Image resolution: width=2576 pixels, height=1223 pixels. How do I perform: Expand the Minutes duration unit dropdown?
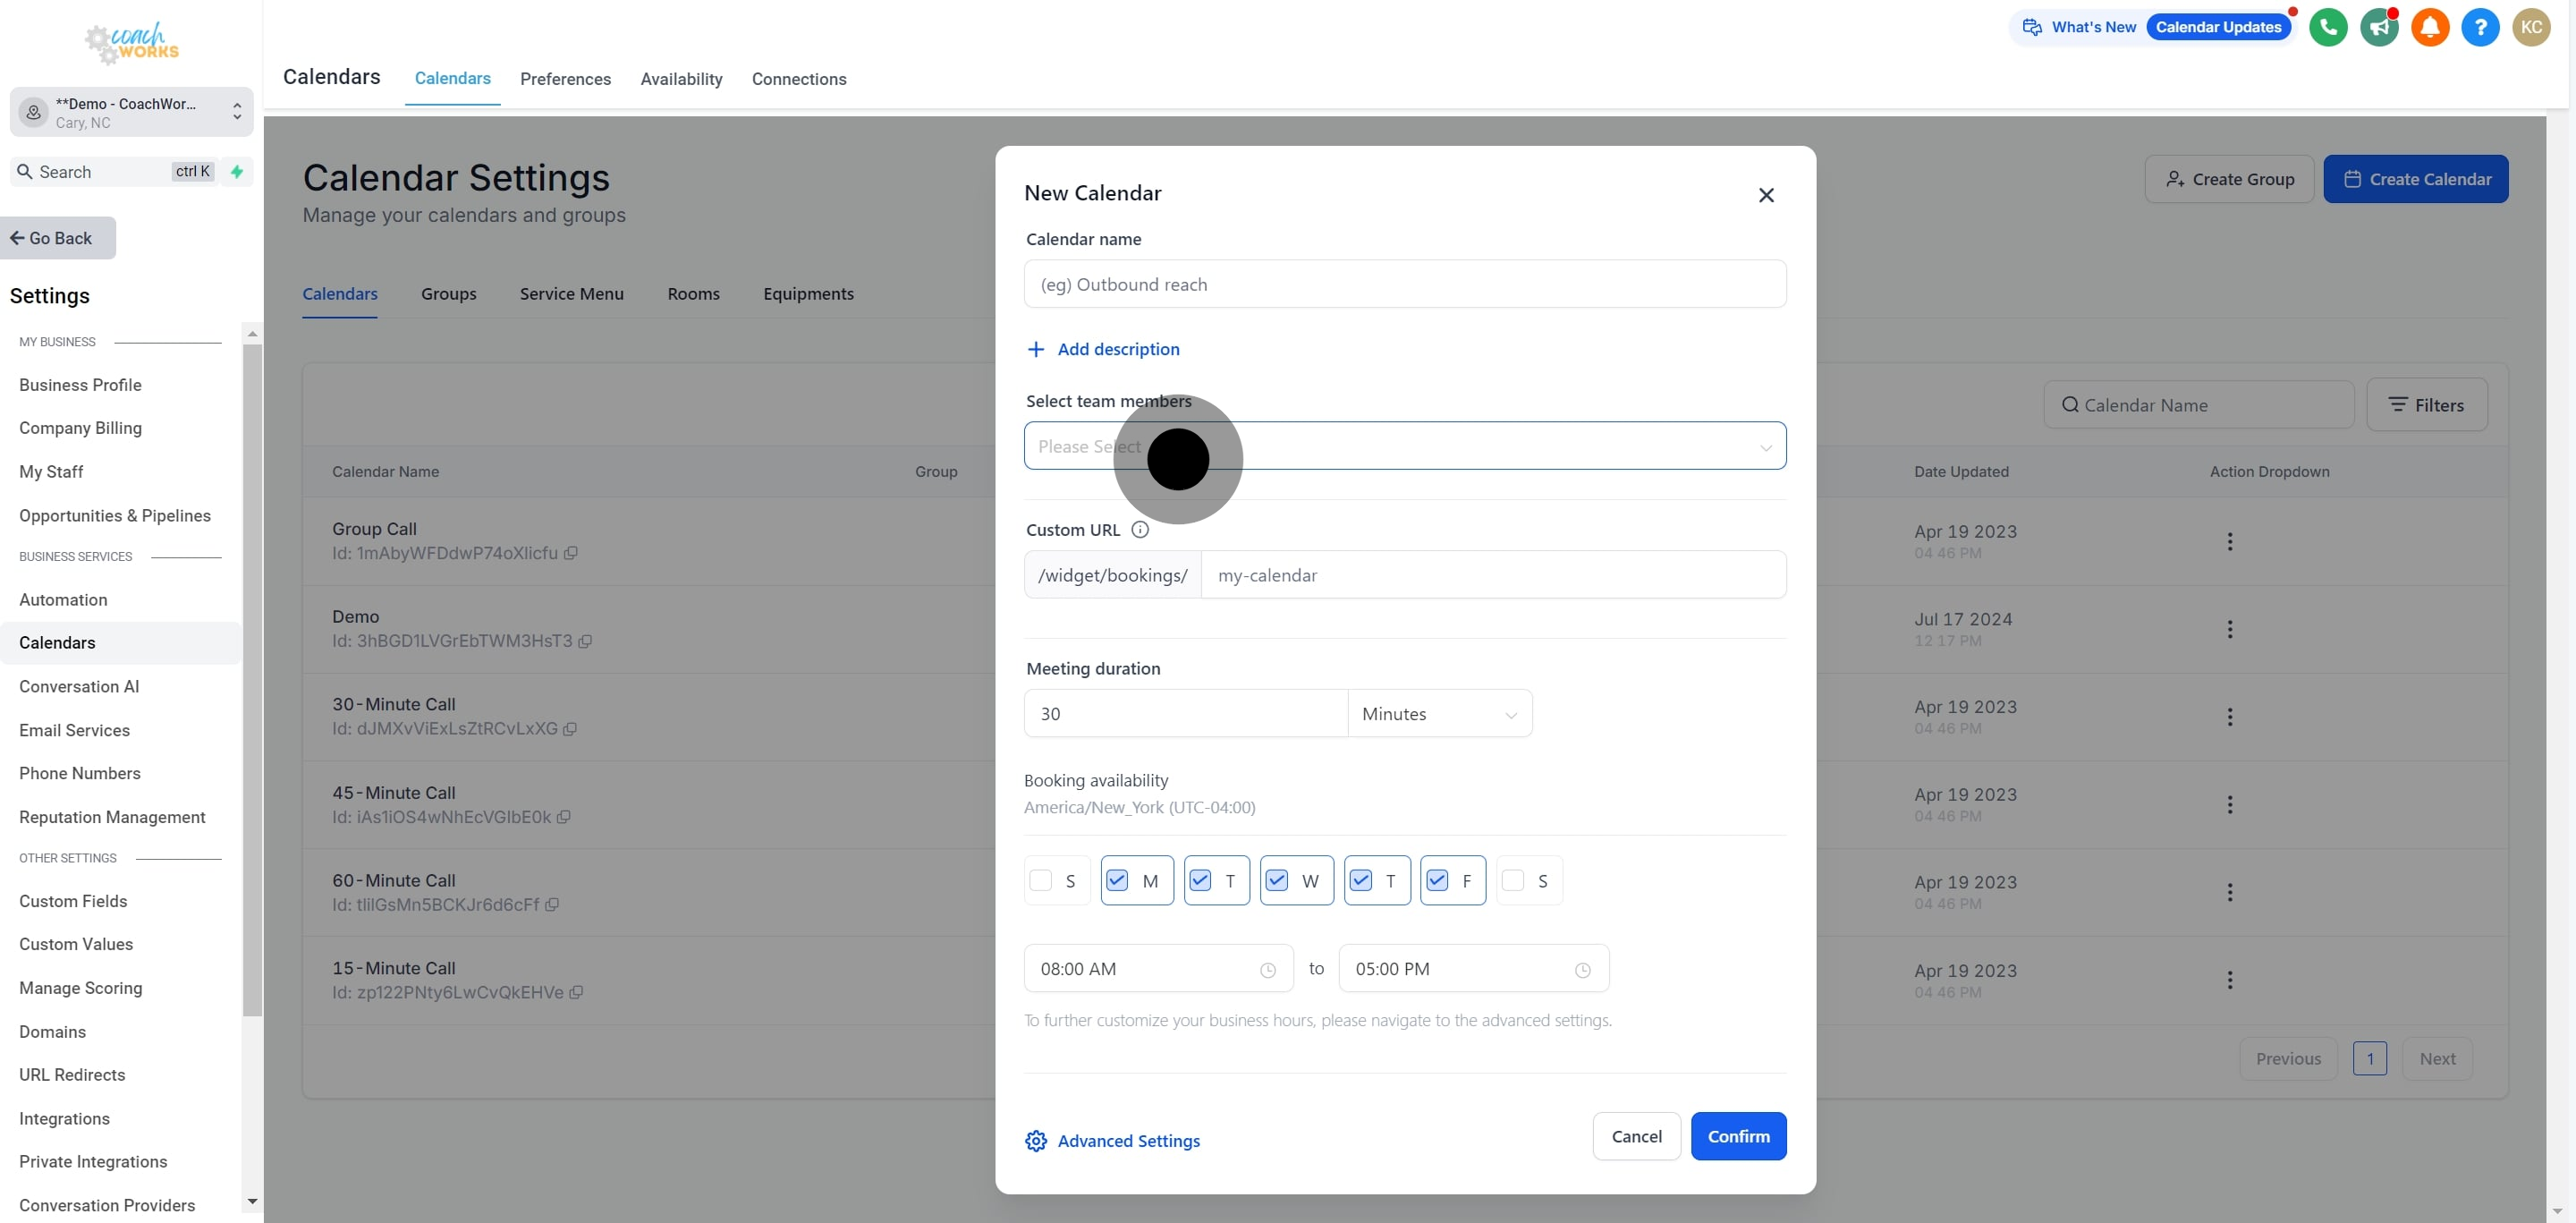coord(1439,714)
